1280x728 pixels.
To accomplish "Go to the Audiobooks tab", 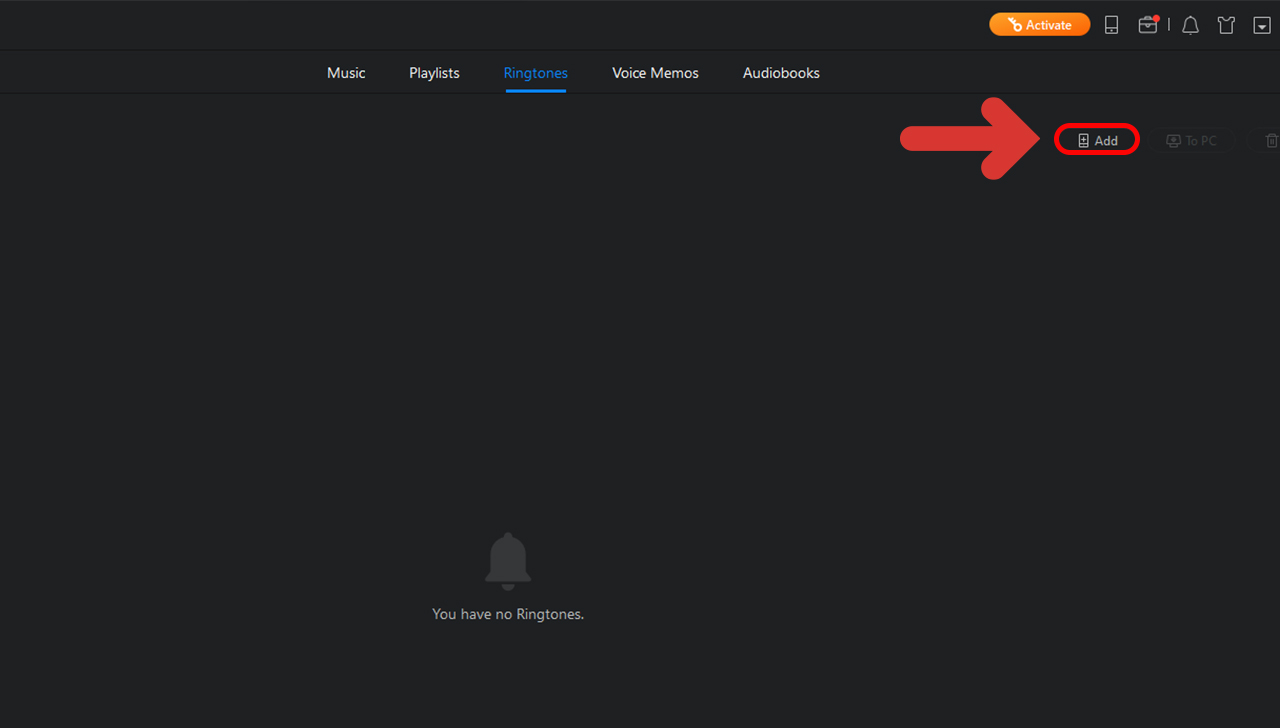I will pos(781,73).
